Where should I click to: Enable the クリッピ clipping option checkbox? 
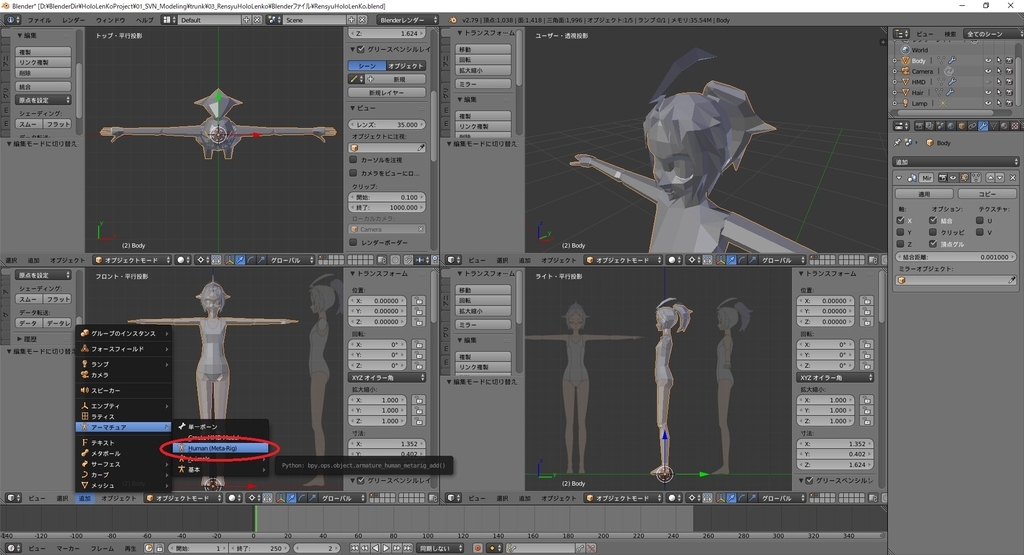933,232
